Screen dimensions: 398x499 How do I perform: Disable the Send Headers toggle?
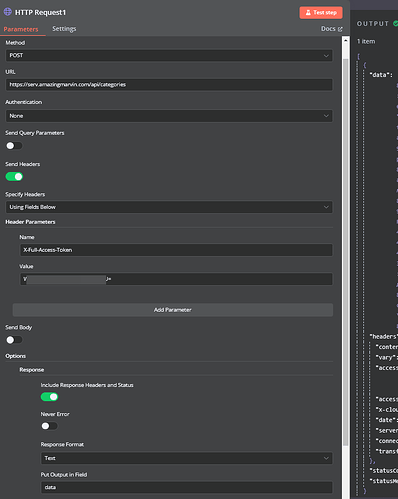tap(14, 177)
